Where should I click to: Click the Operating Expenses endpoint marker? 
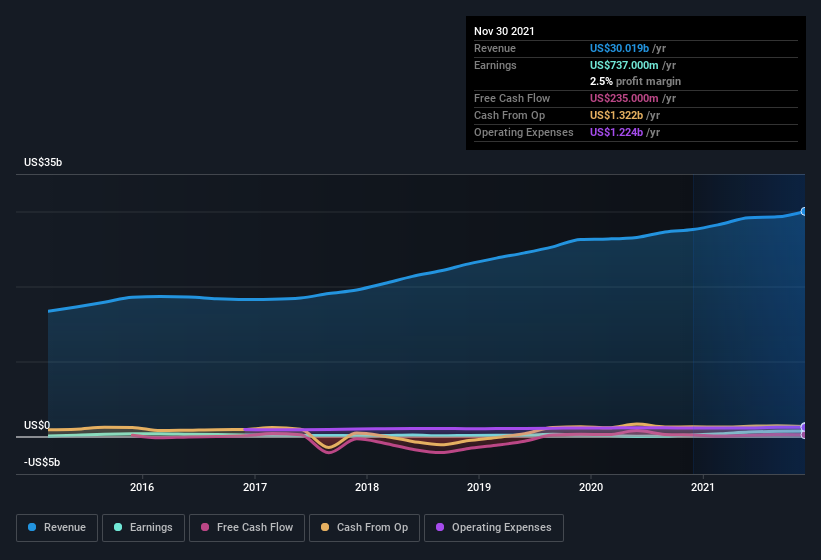[804, 427]
